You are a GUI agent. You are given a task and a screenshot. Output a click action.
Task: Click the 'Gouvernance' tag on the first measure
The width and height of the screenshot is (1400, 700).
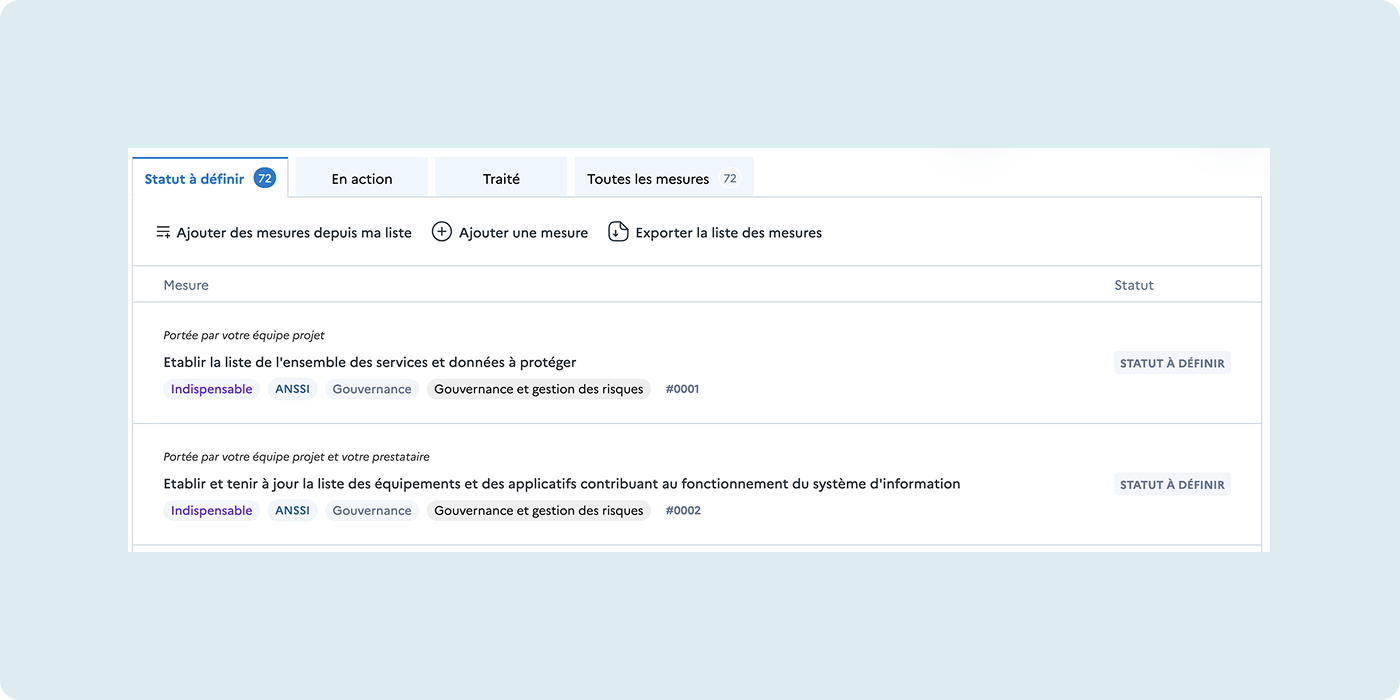[372, 389]
